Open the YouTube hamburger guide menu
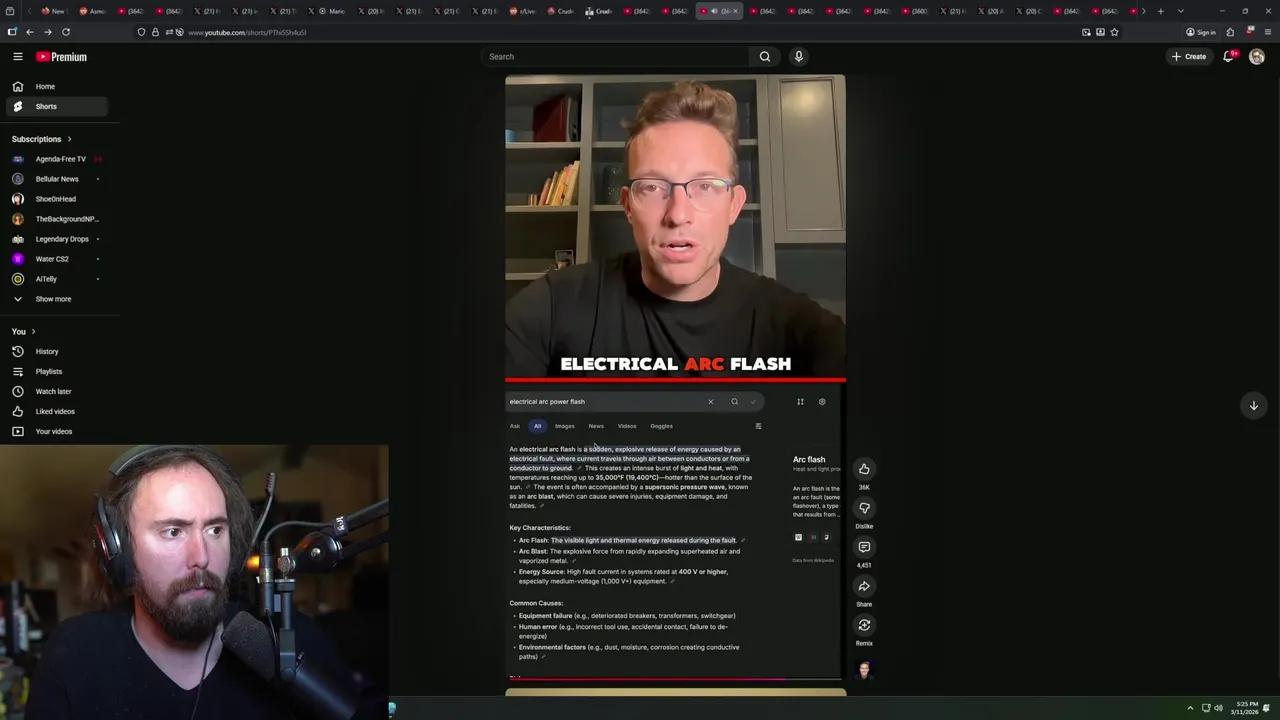Viewport: 1280px width, 720px height. 17,57
